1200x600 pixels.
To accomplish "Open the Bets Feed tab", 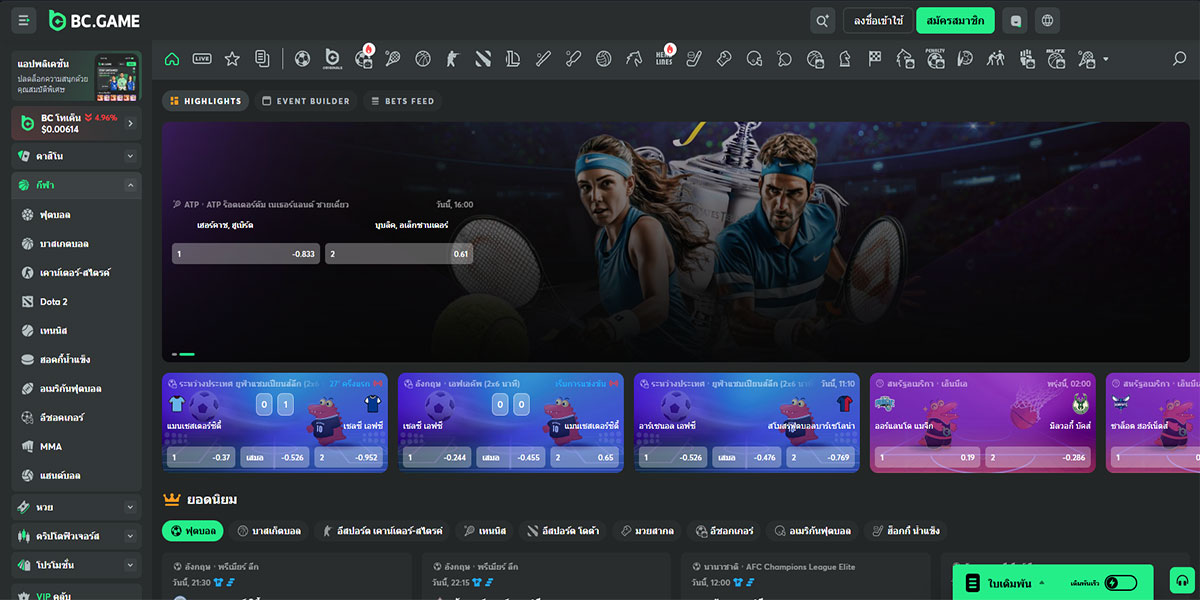I will (402, 101).
